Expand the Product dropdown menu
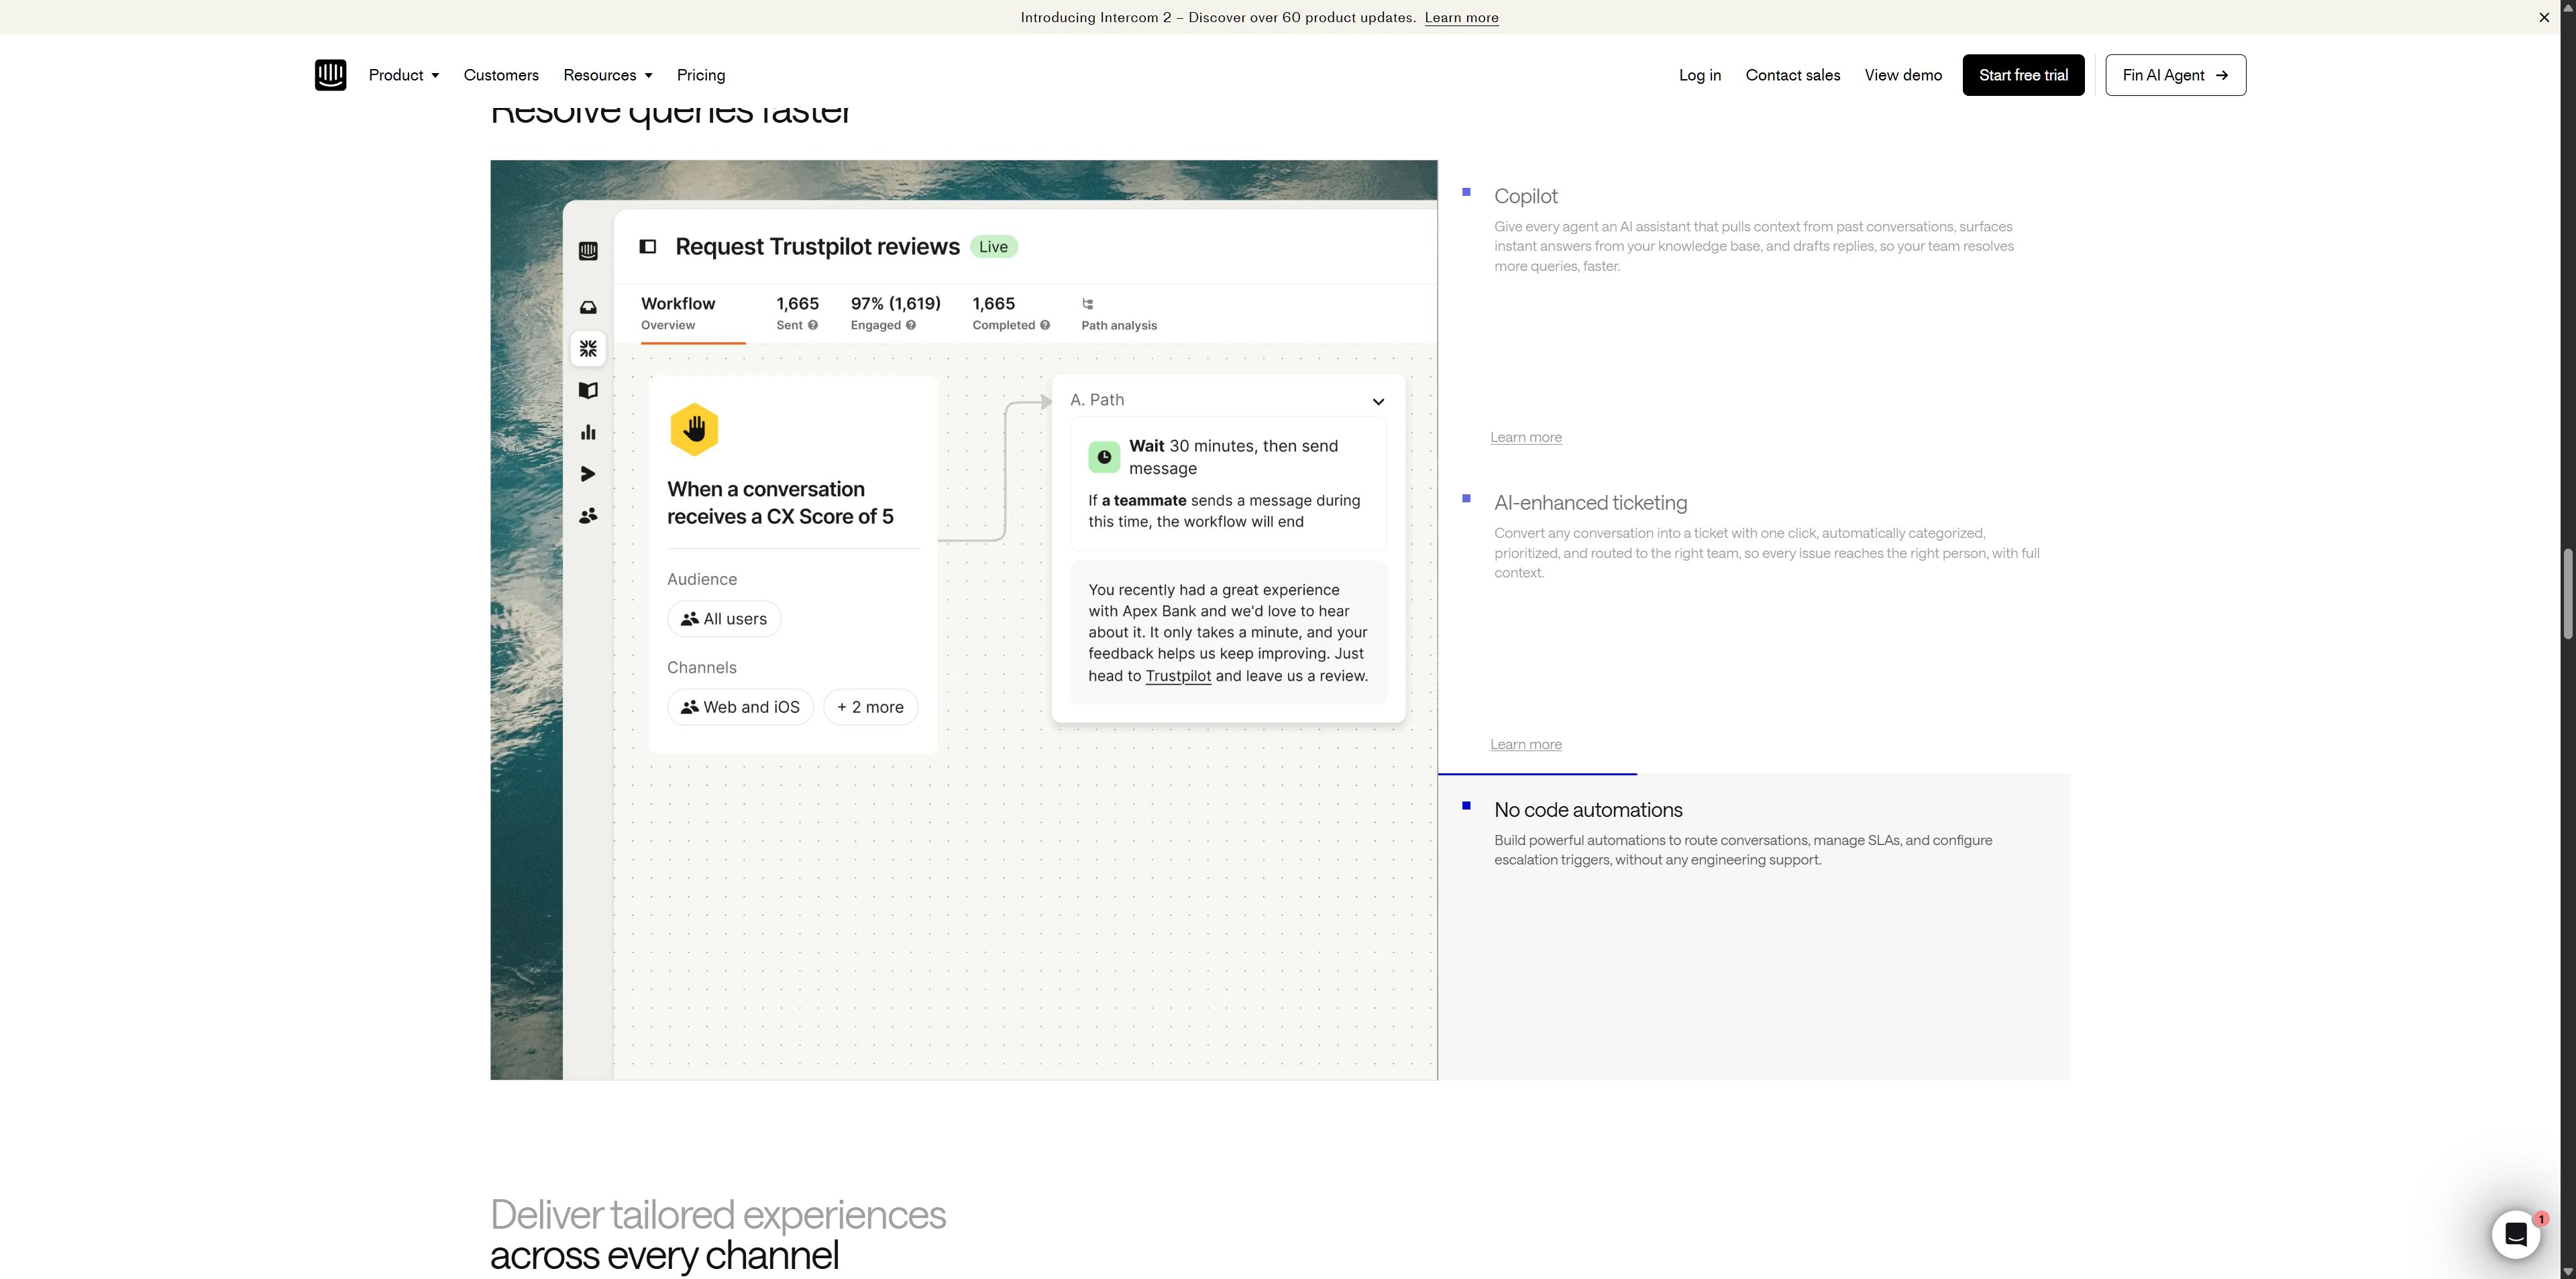This screenshot has height=1279, width=2576. tap(404, 75)
